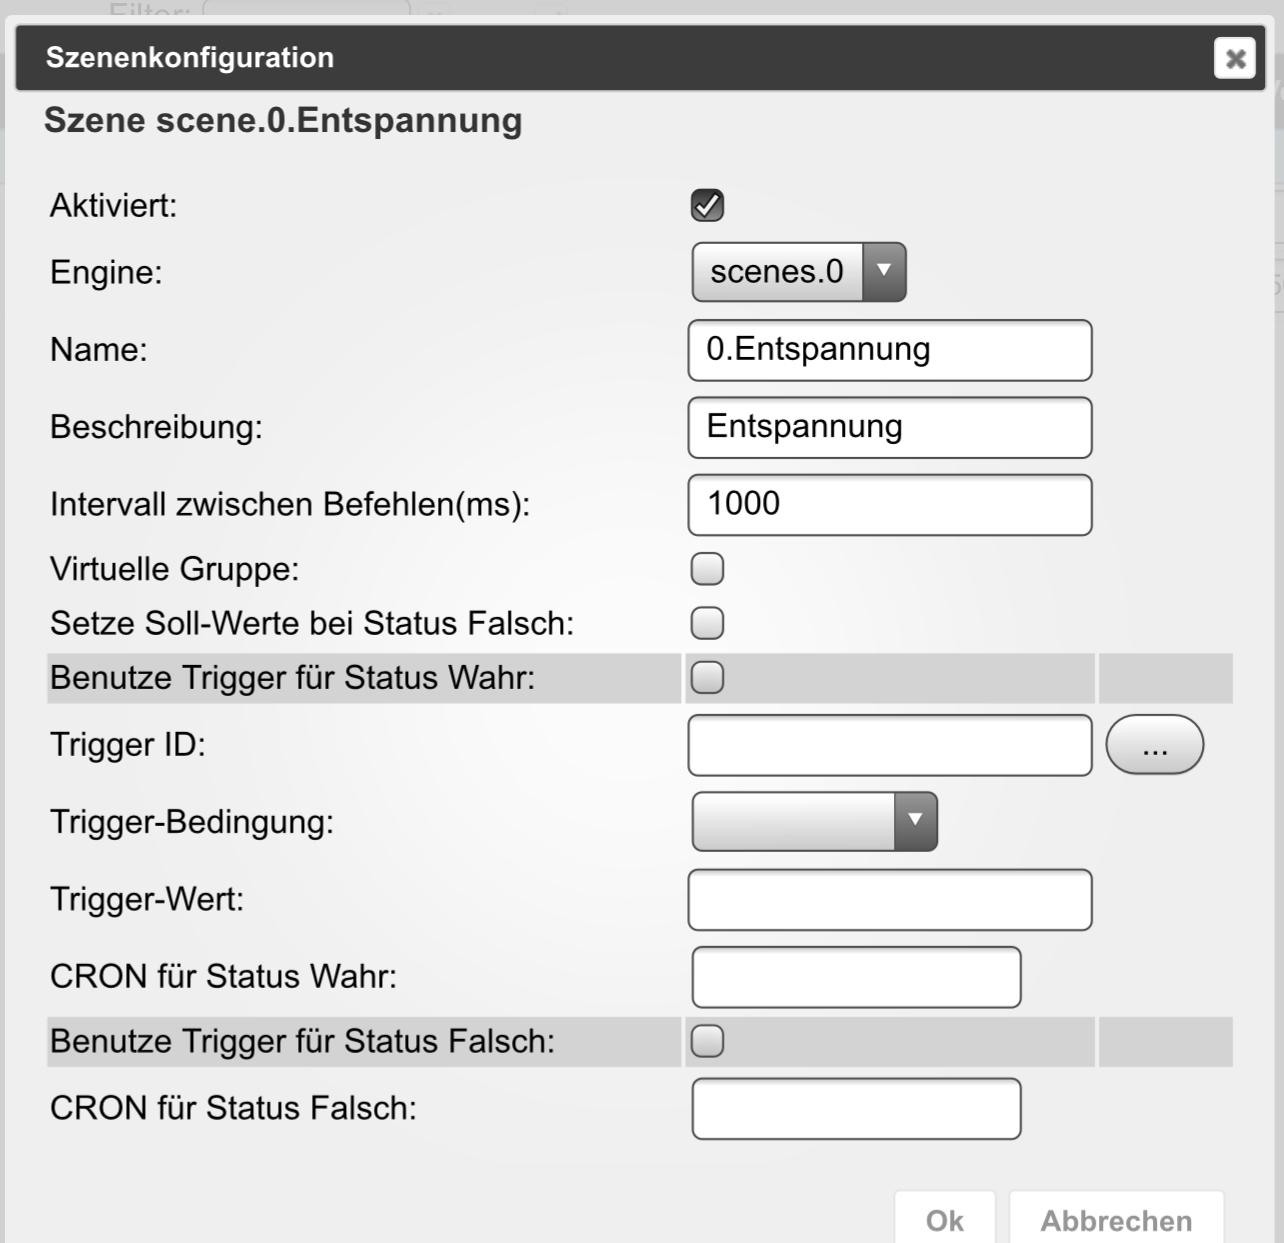Click the Trigger-Wert input field
The height and width of the screenshot is (1243, 1284).
[x=890, y=900]
